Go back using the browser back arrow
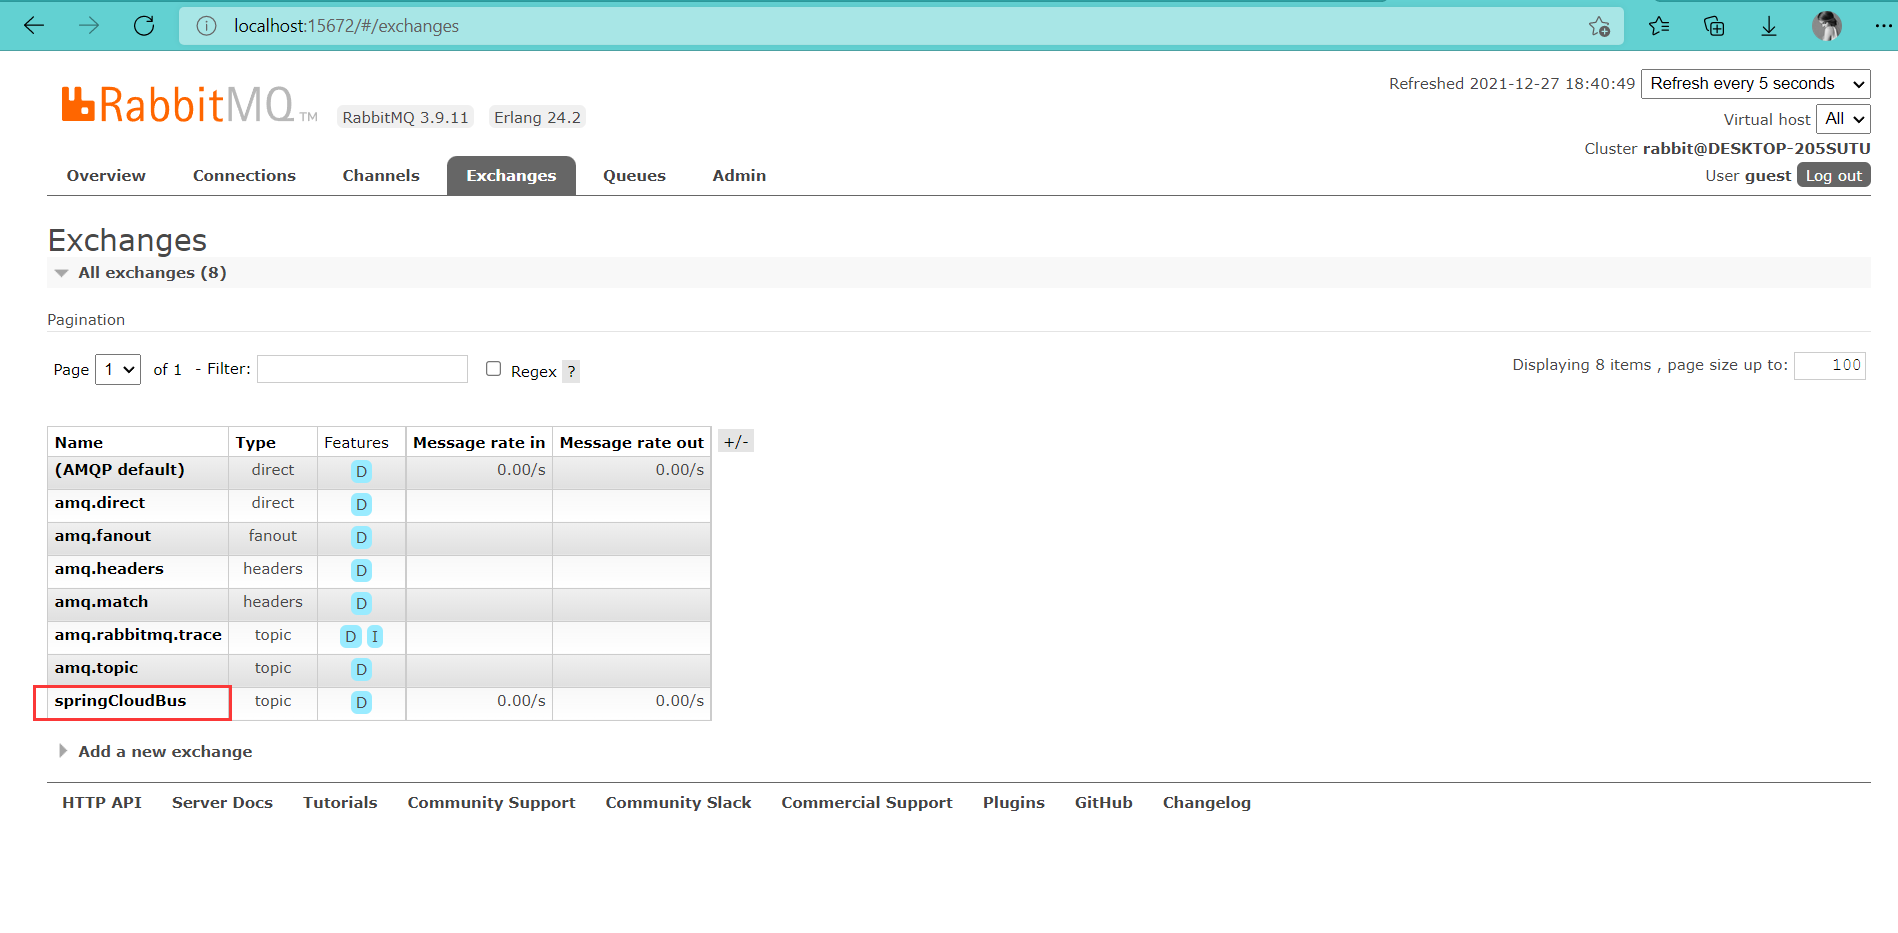Viewport: 1898px width, 933px height. 34,26
